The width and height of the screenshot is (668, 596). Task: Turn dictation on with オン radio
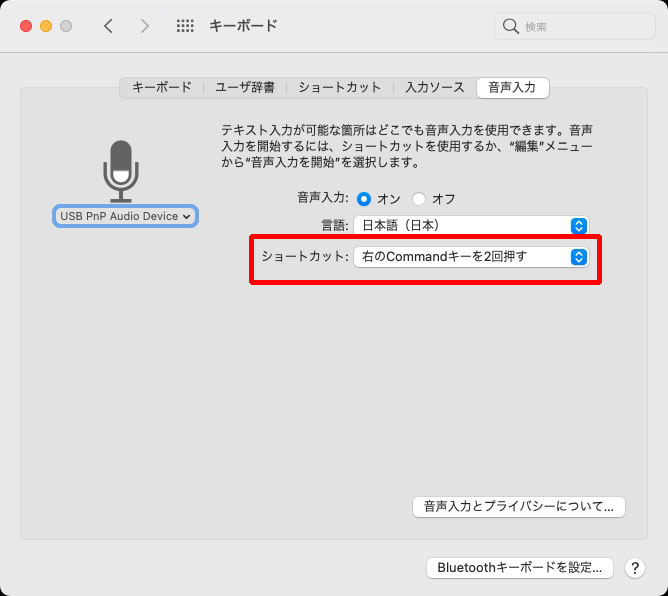pyautogui.click(x=364, y=199)
